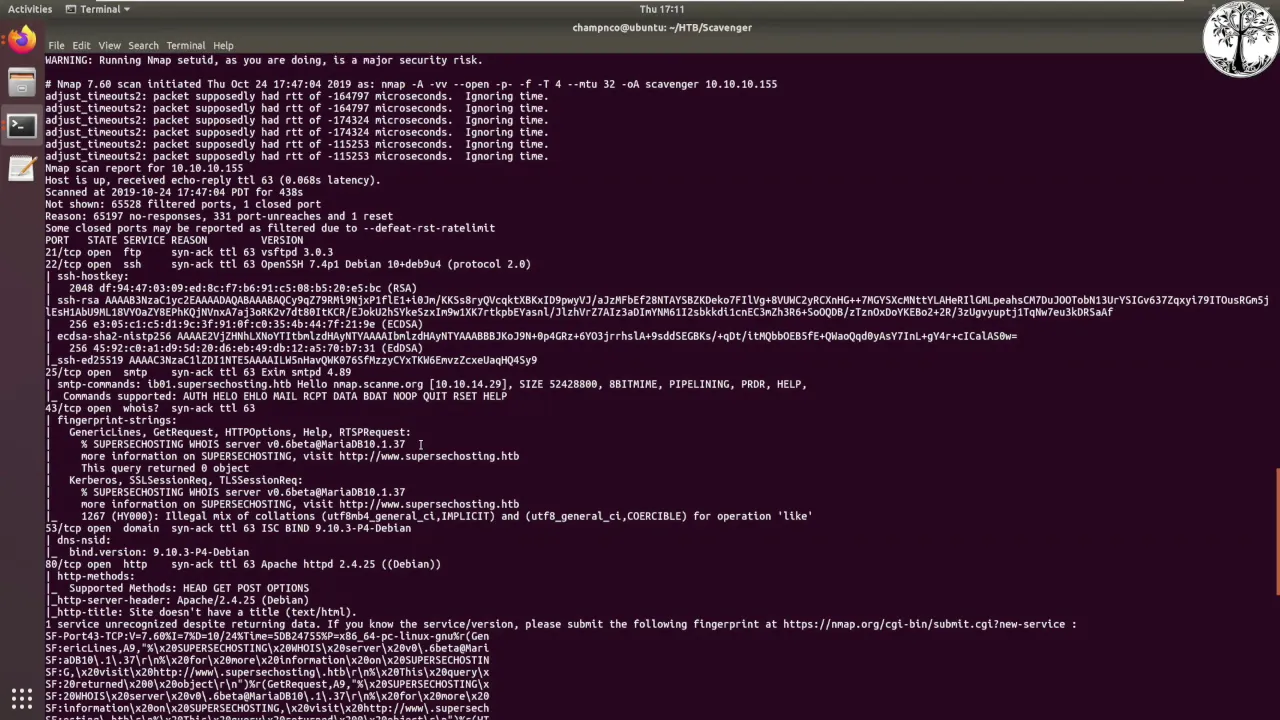Click 'Kerberos, SSLSessionReq, TLSSessionReq:' line

186,480
